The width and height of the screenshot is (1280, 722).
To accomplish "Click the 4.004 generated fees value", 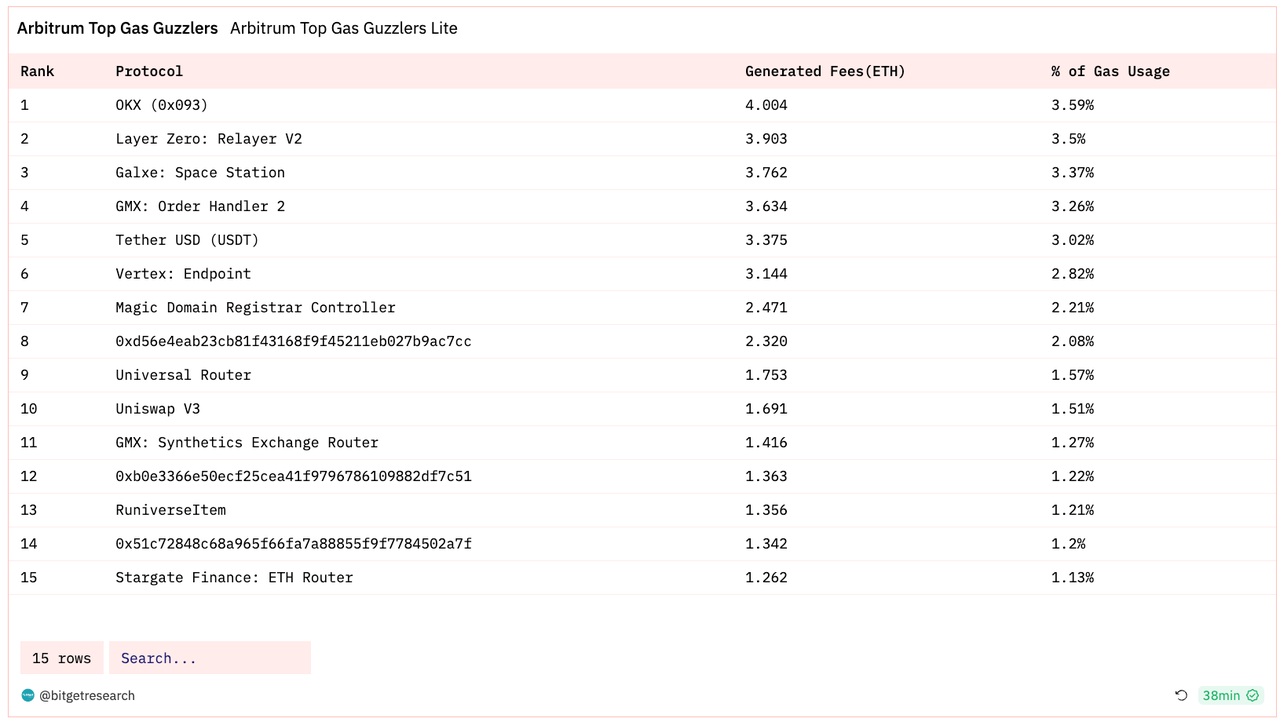I will (x=766, y=105).
